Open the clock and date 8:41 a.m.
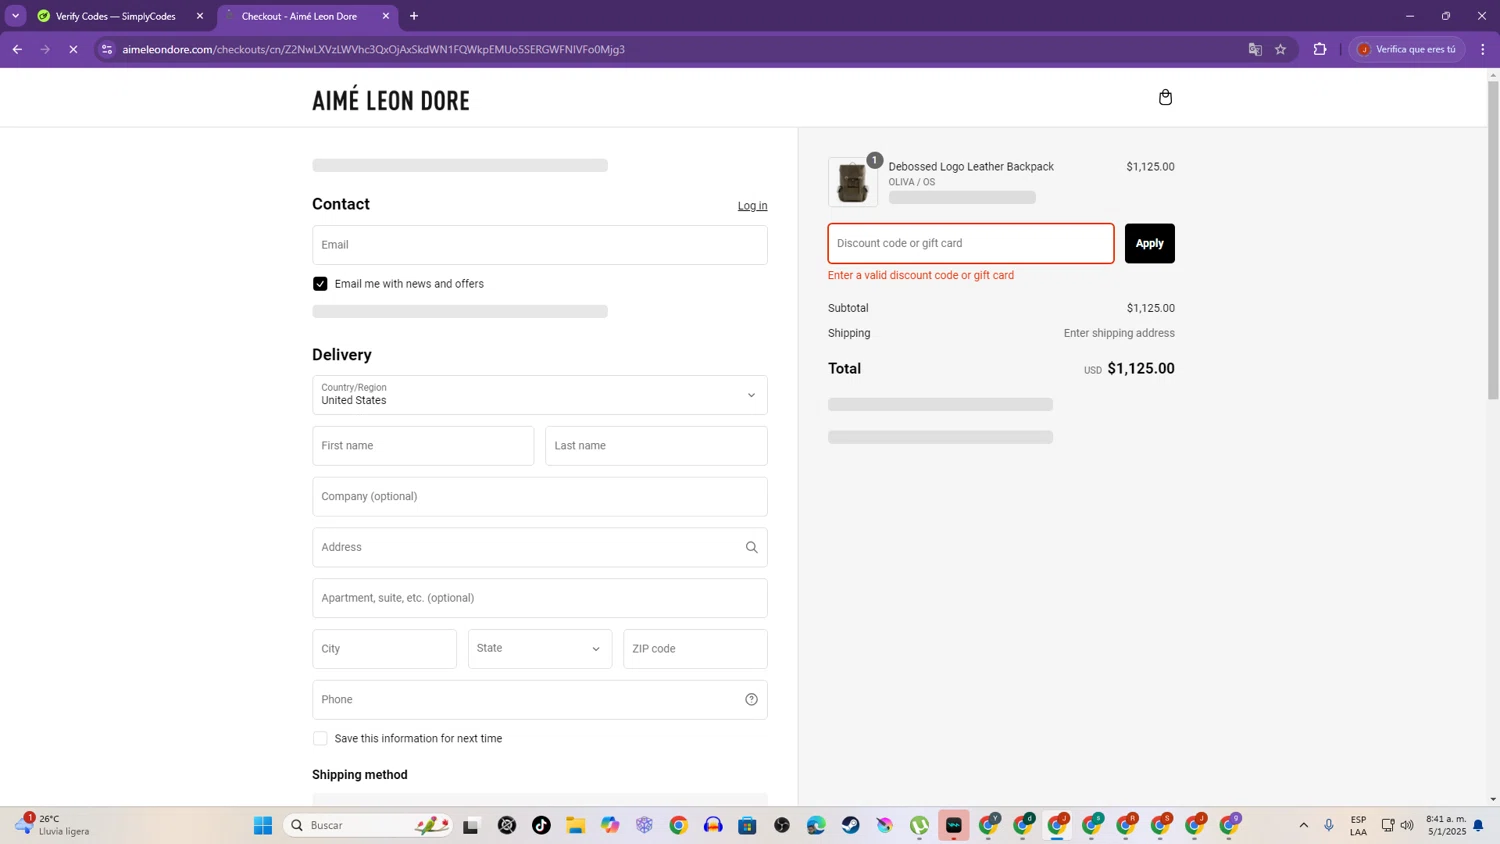Viewport: 1500px width, 844px height. (1446, 825)
